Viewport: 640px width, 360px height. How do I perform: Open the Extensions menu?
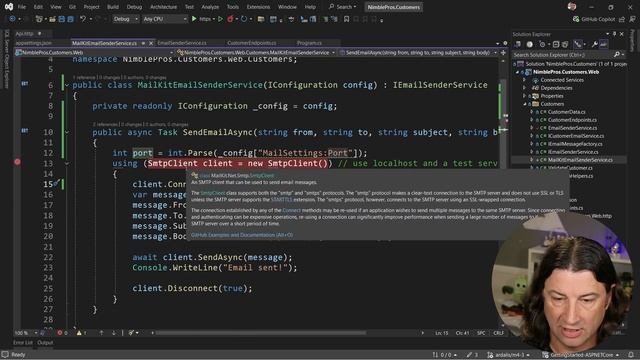258,7
